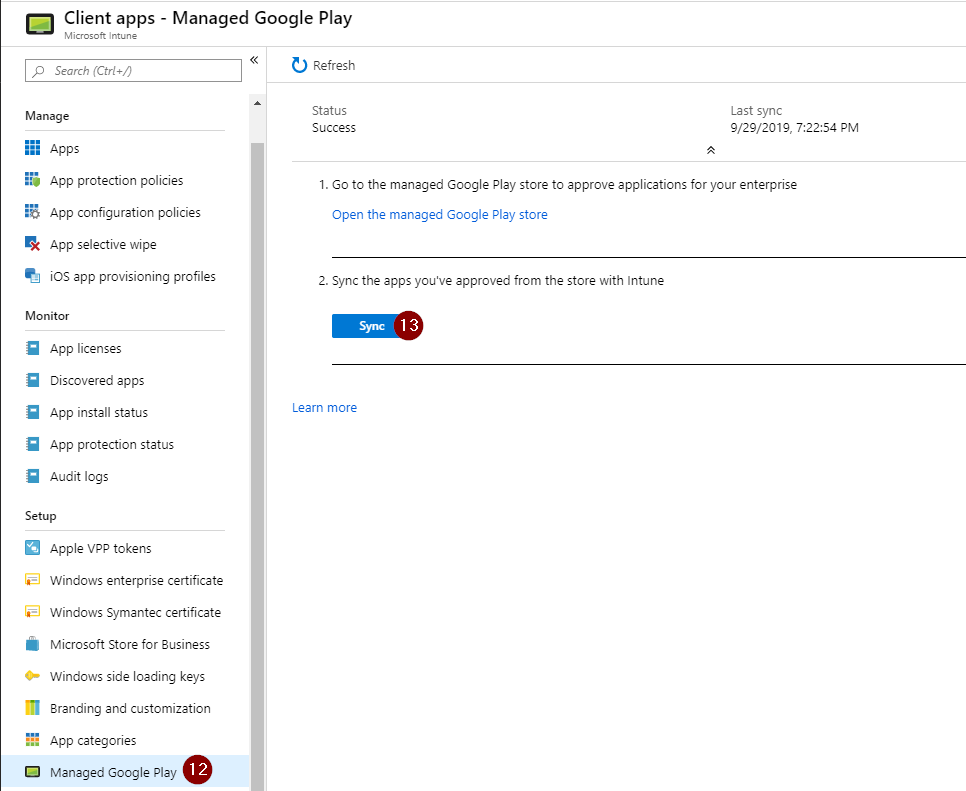Screen dimensions: 966x791
Task: Click the App selective wipe icon
Action: (32, 245)
